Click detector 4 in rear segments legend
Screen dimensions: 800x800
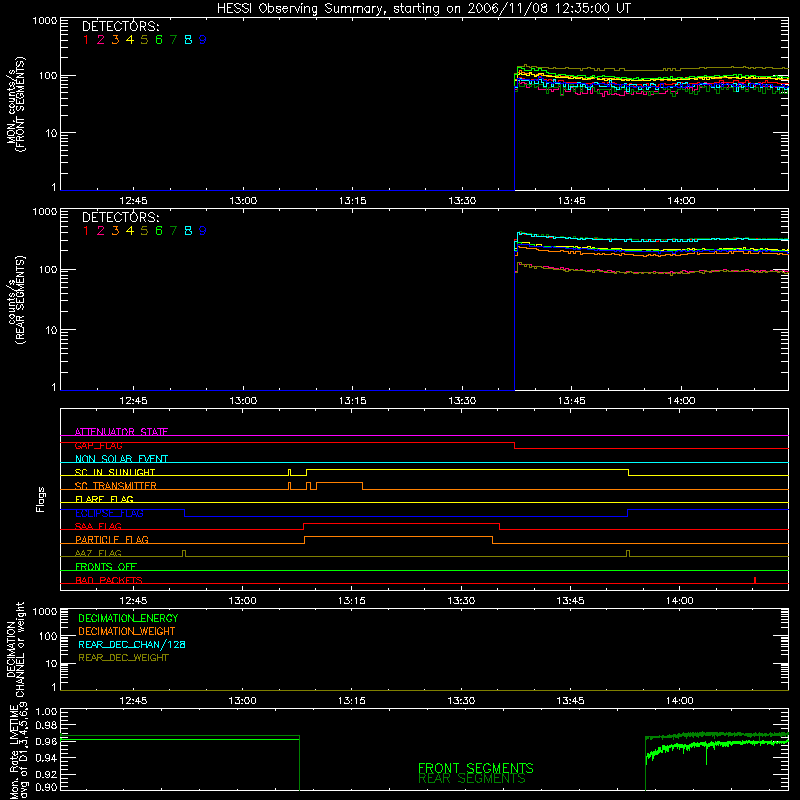coord(130,231)
